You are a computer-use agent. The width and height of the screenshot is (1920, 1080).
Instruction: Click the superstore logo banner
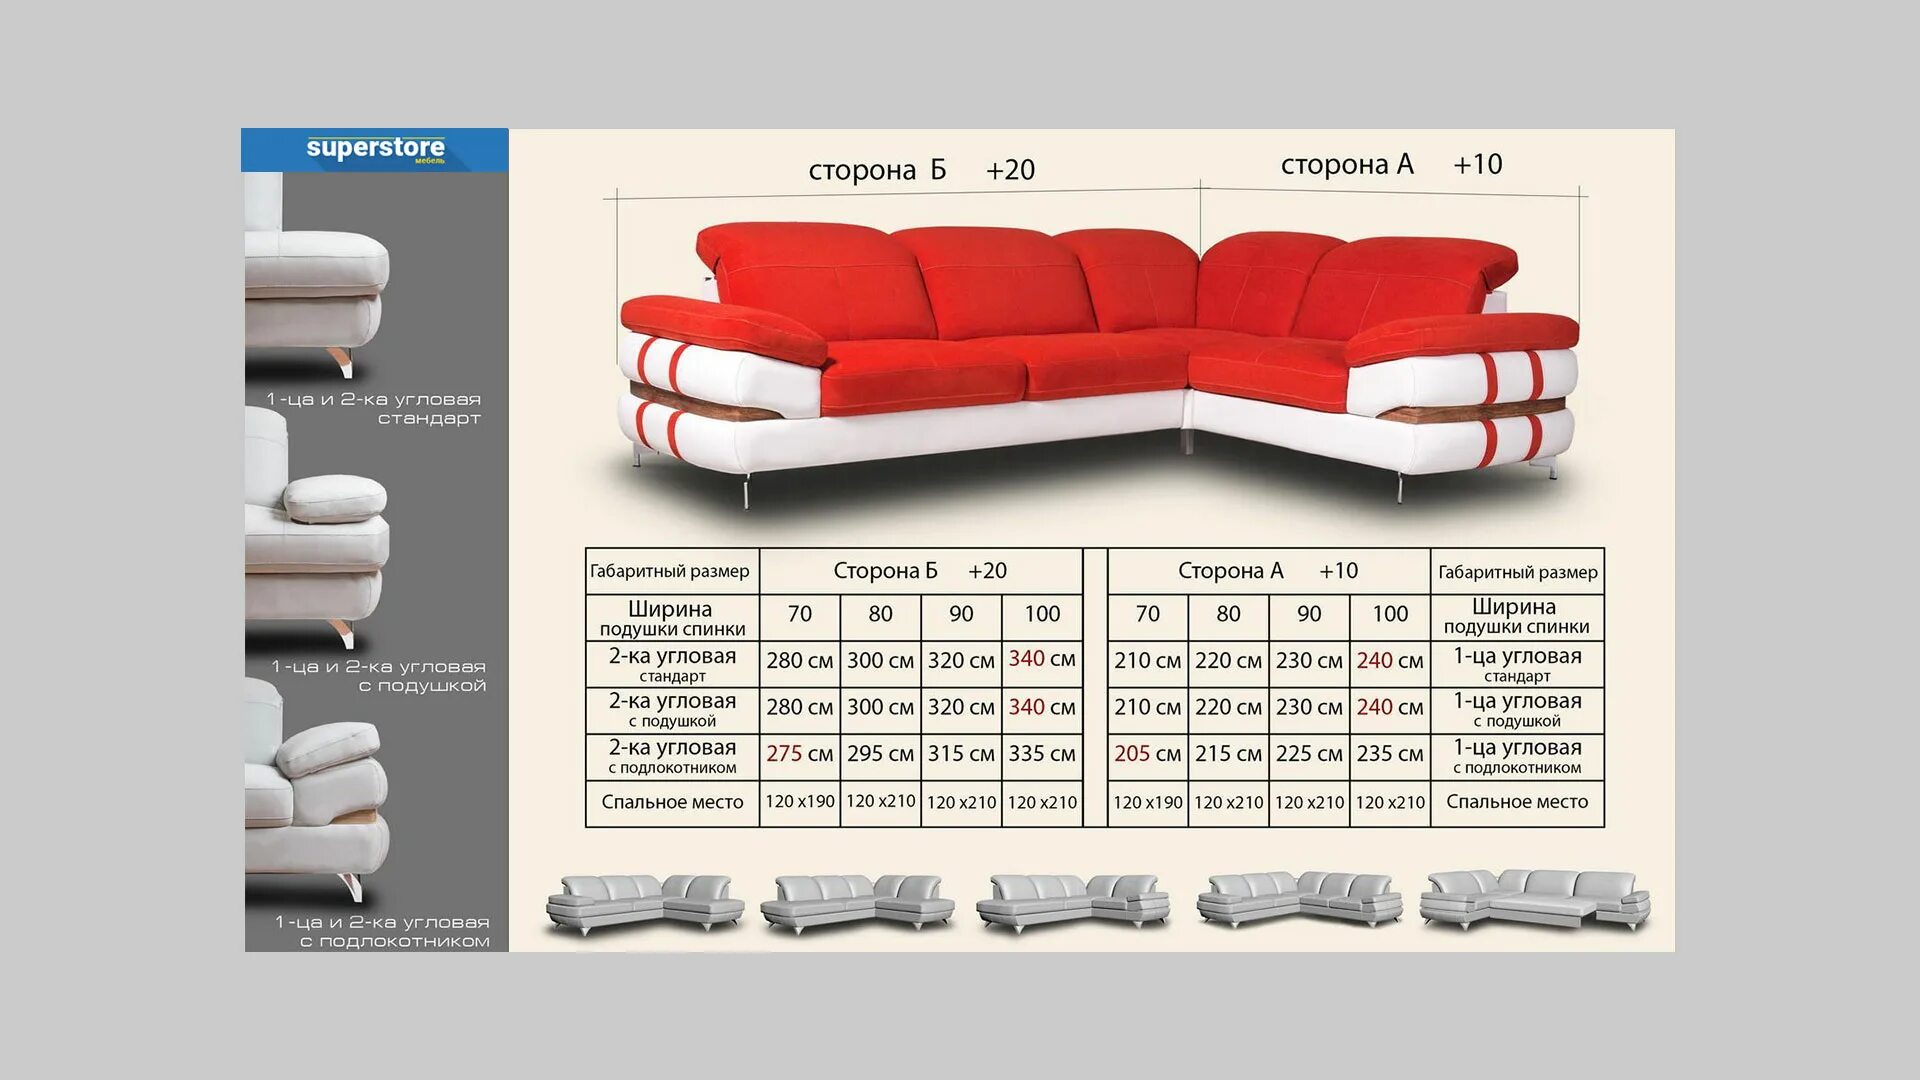tap(375, 150)
